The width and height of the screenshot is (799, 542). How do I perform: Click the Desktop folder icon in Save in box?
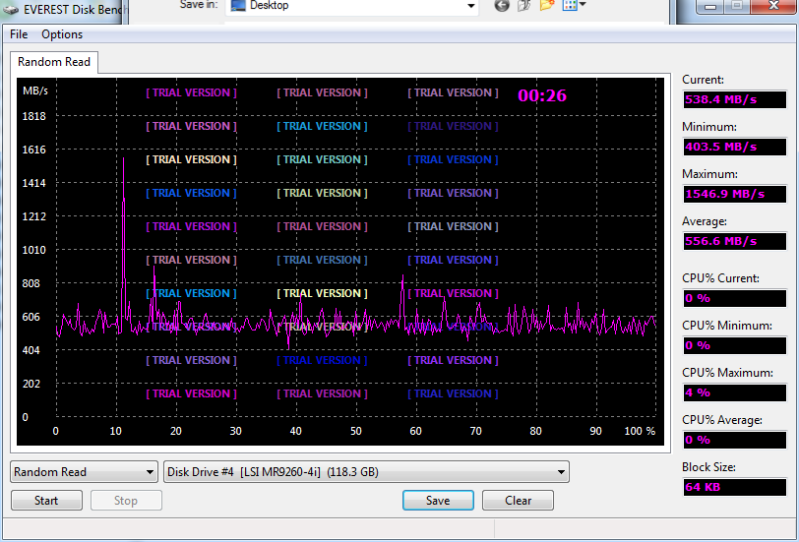238,6
